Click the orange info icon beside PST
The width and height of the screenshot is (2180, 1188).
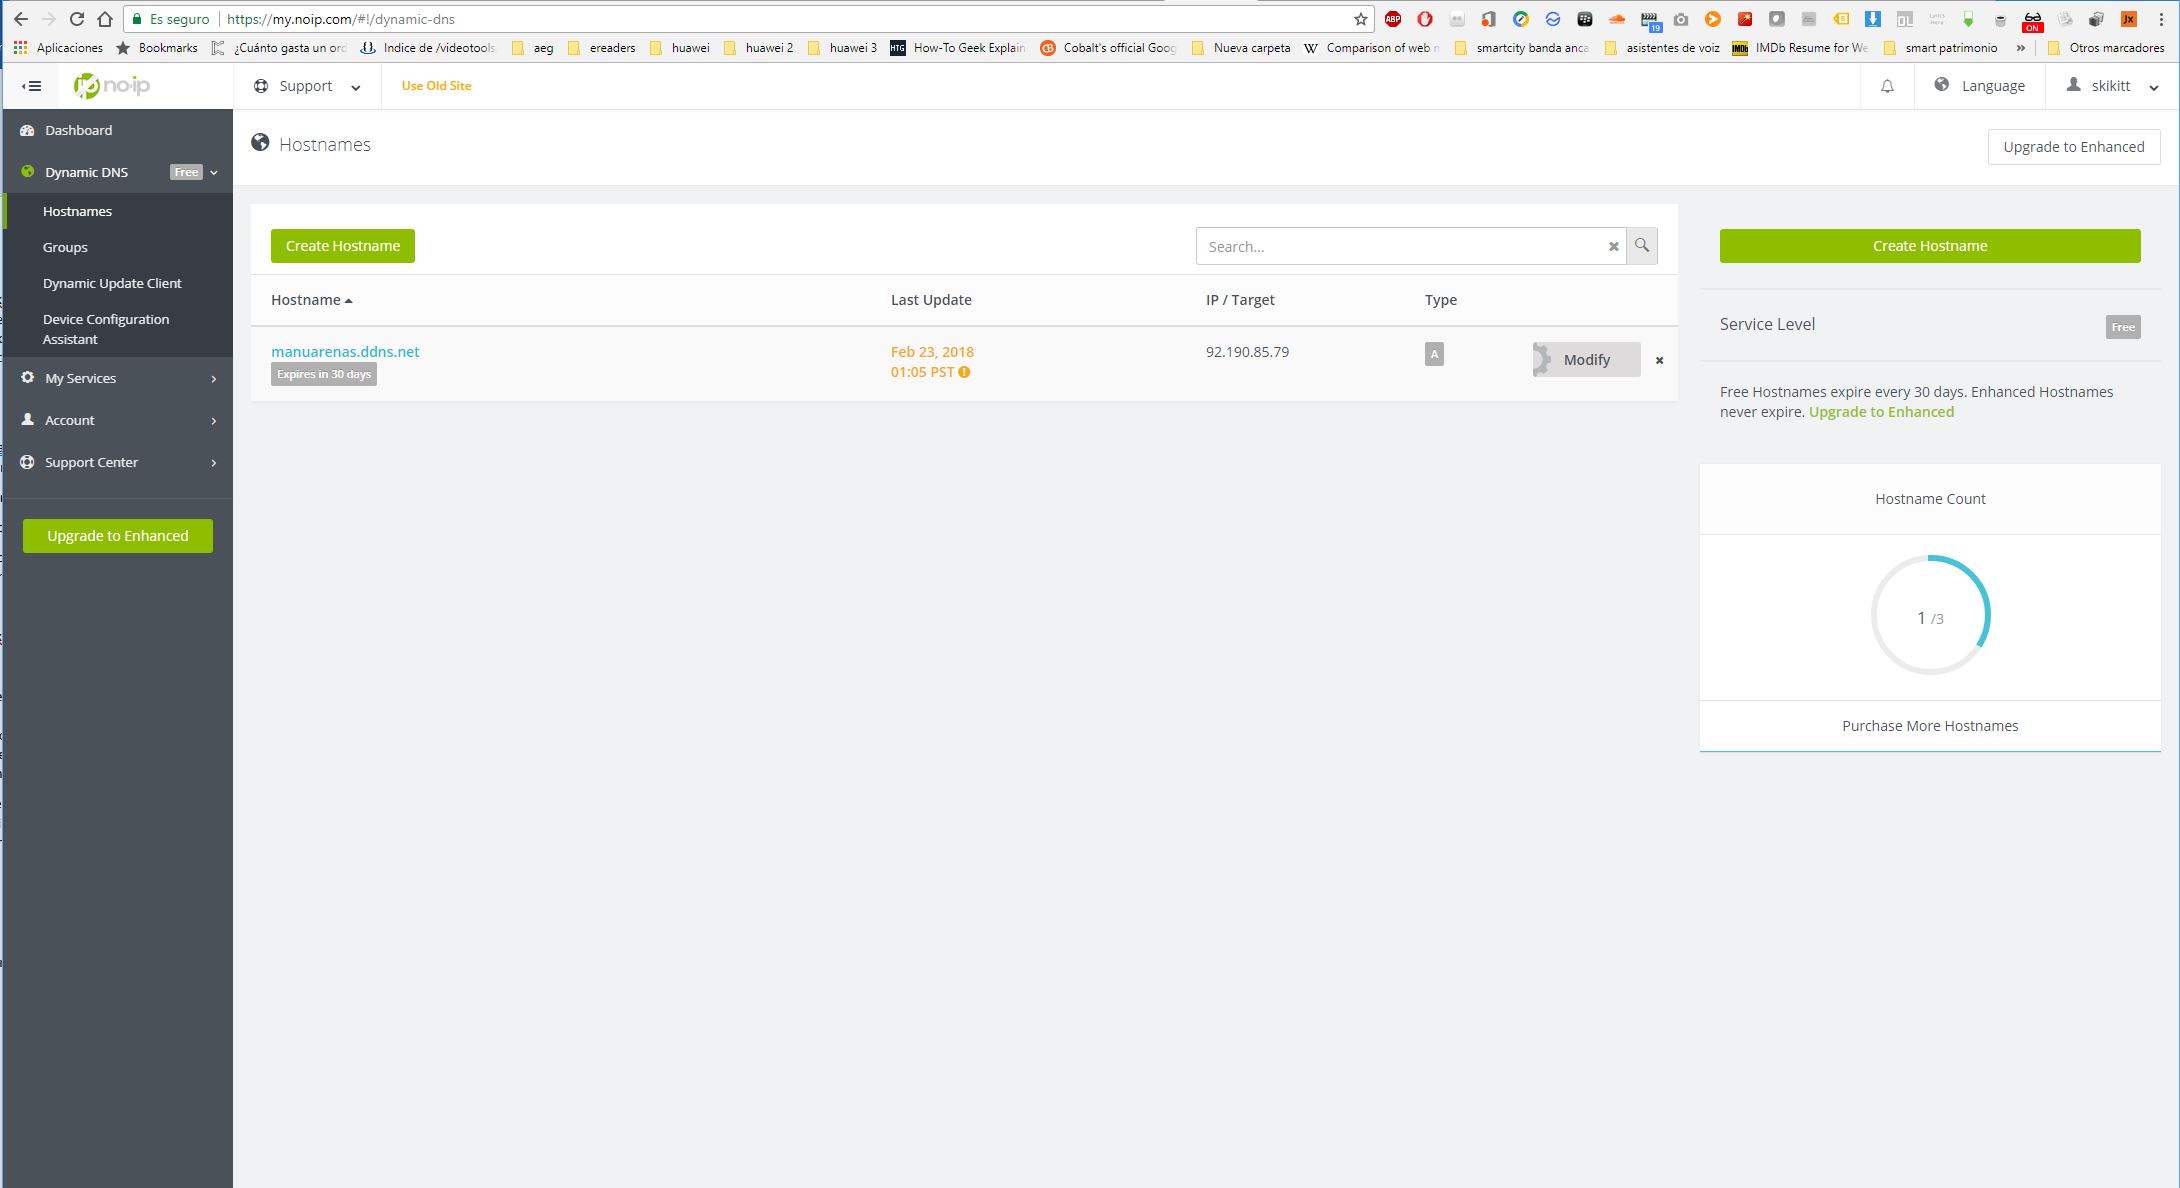964,372
